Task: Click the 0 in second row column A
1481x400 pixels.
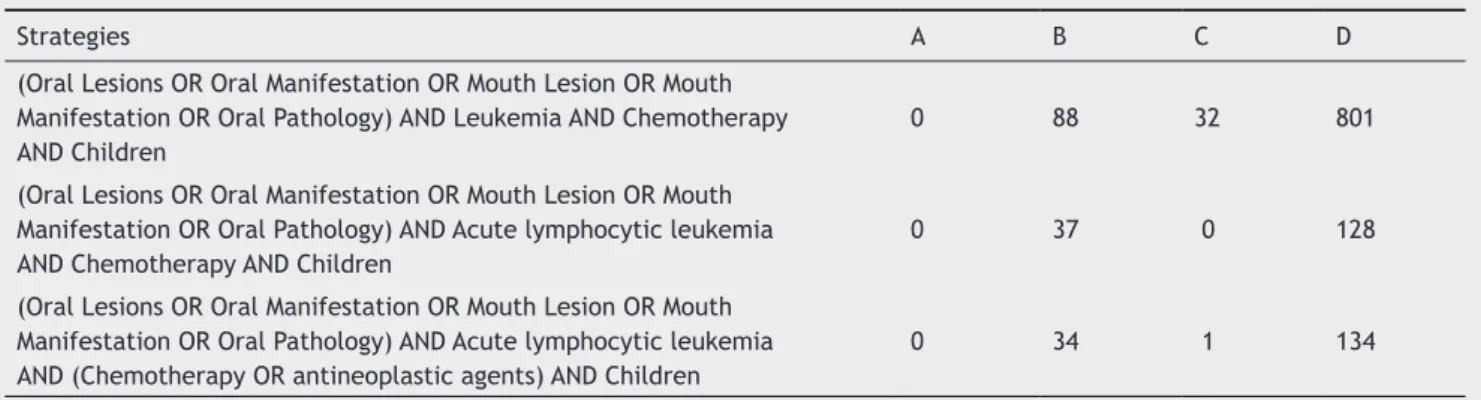Action: pos(914,230)
